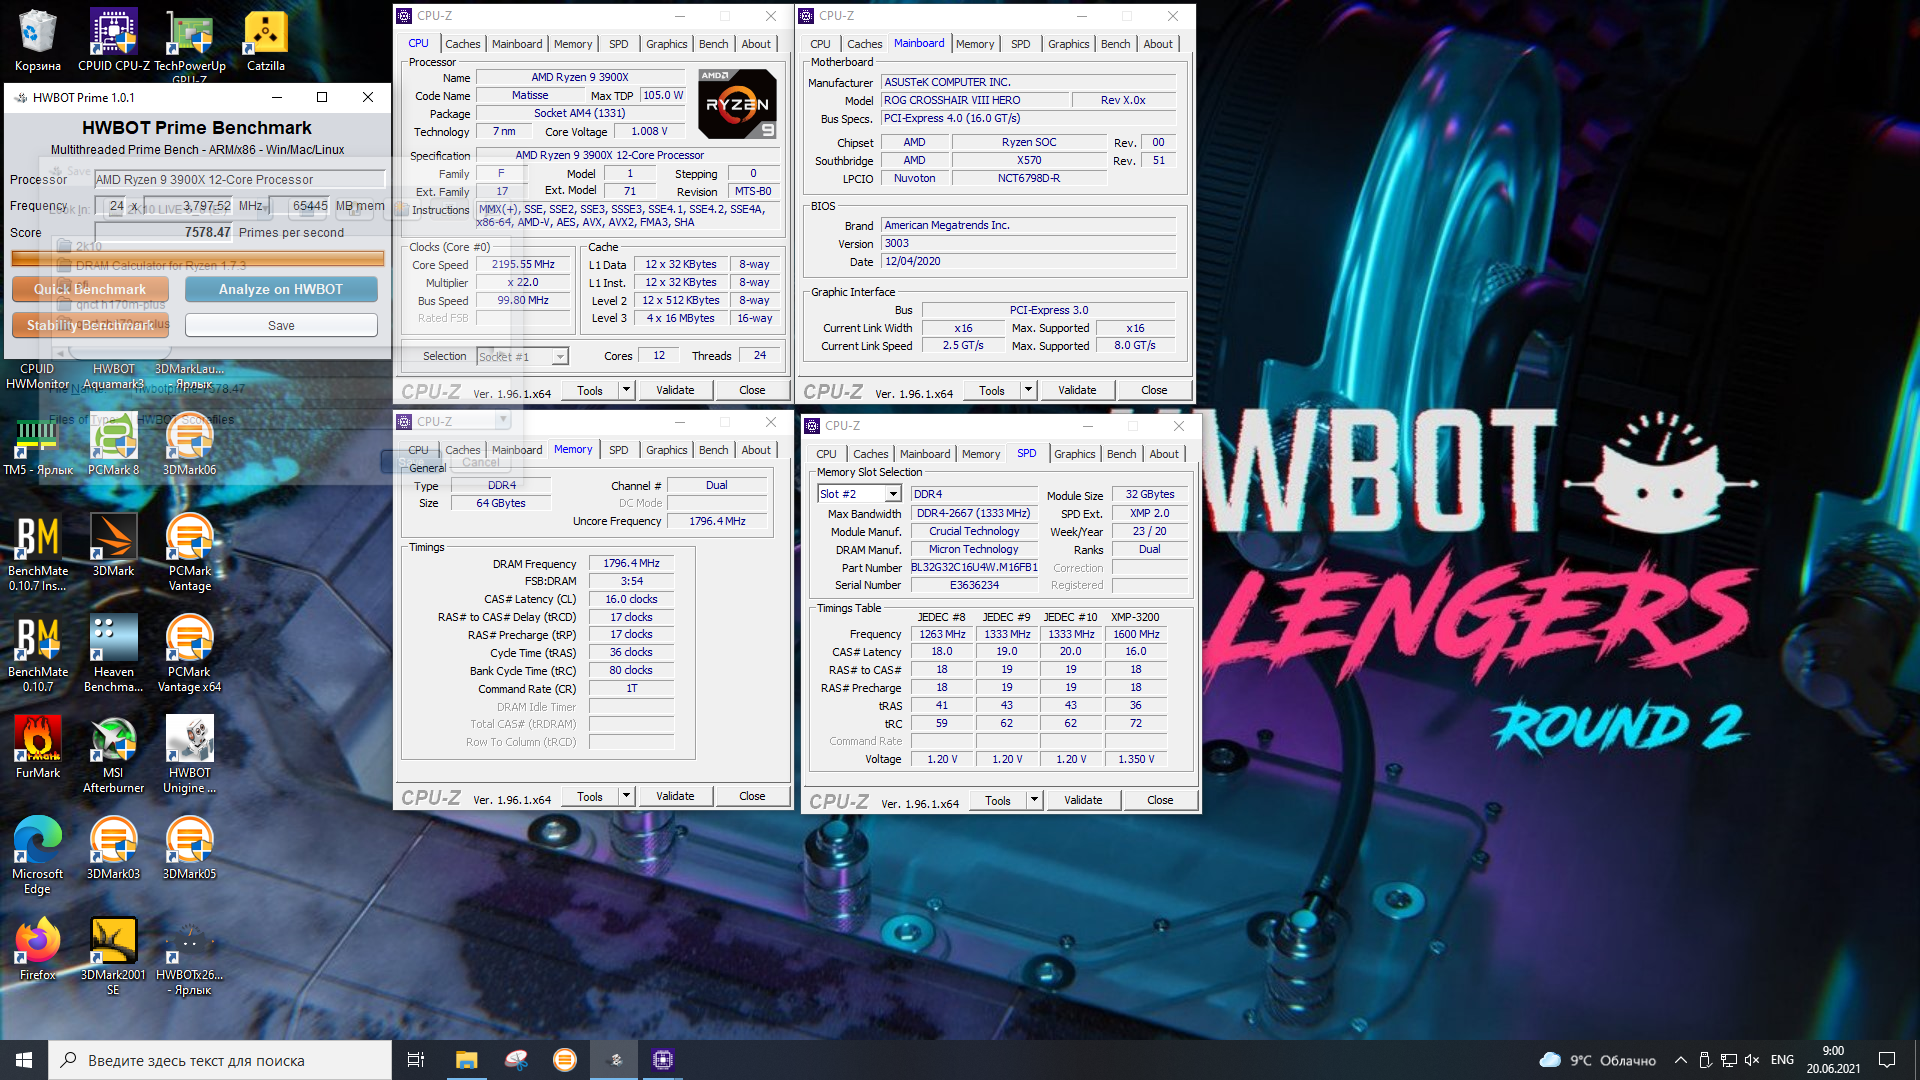The height and width of the screenshot is (1080, 1920).
Task: Open Memory tab in SPD window
Action: [x=981, y=454]
